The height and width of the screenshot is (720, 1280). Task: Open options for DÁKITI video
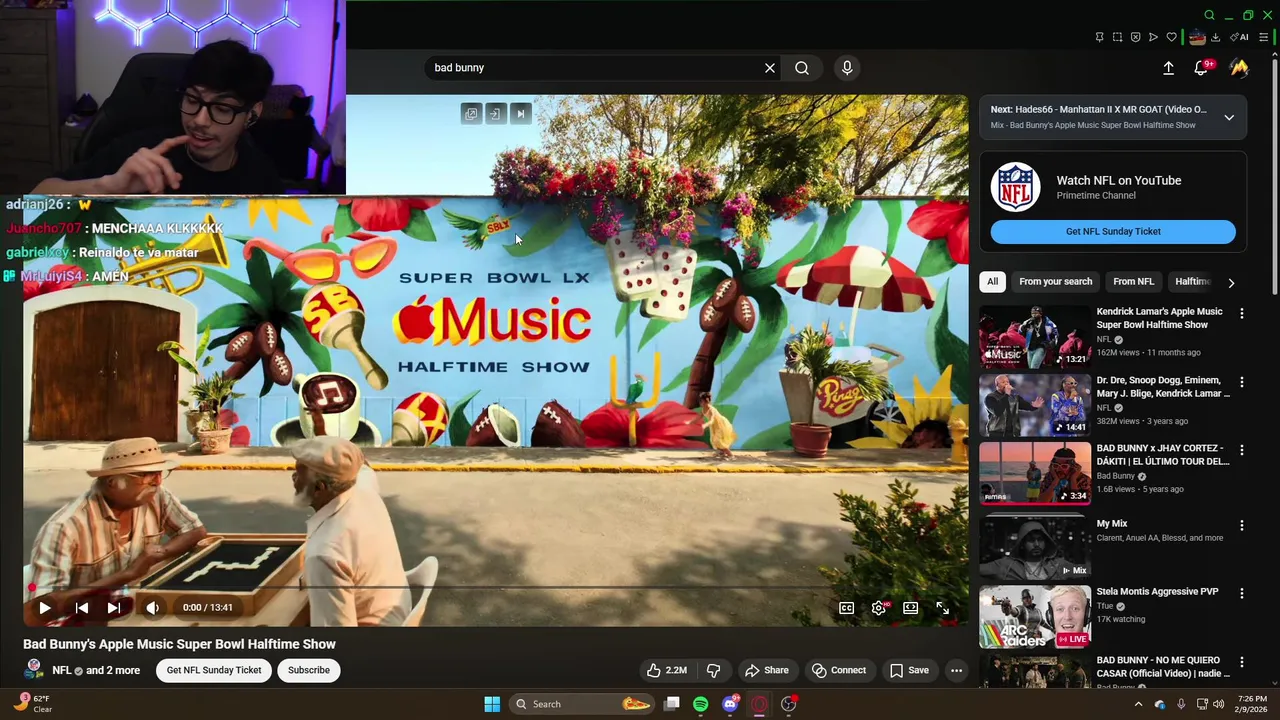tap(1241, 450)
